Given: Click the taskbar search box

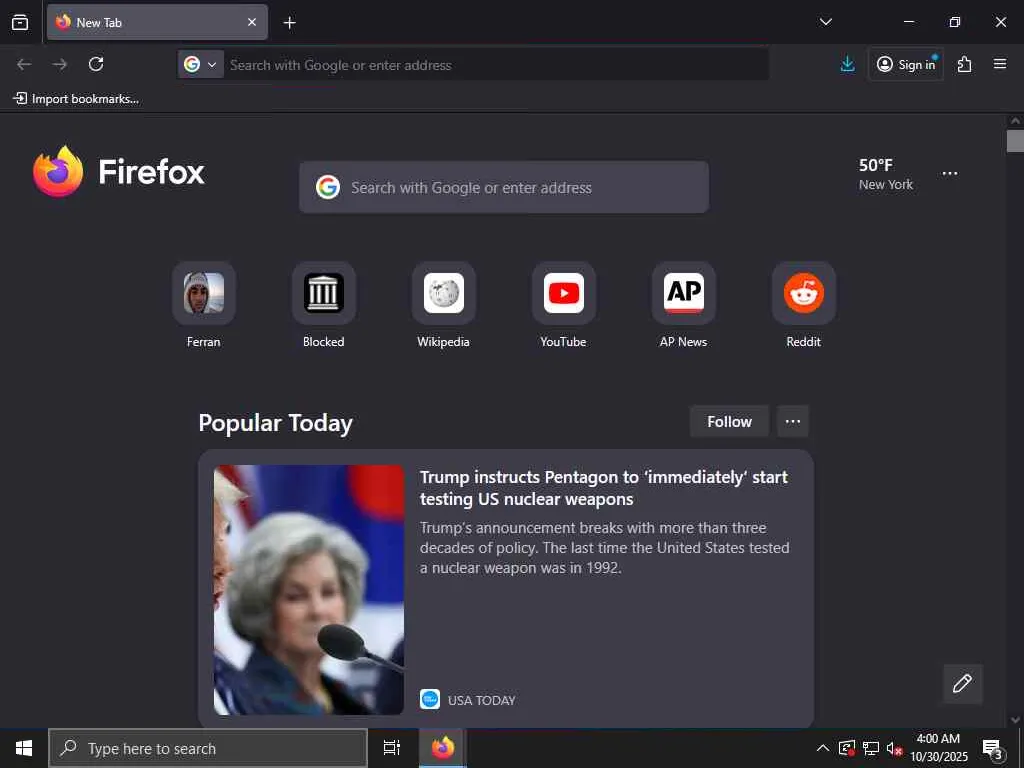Looking at the screenshot, I should [x=208, y=748].
